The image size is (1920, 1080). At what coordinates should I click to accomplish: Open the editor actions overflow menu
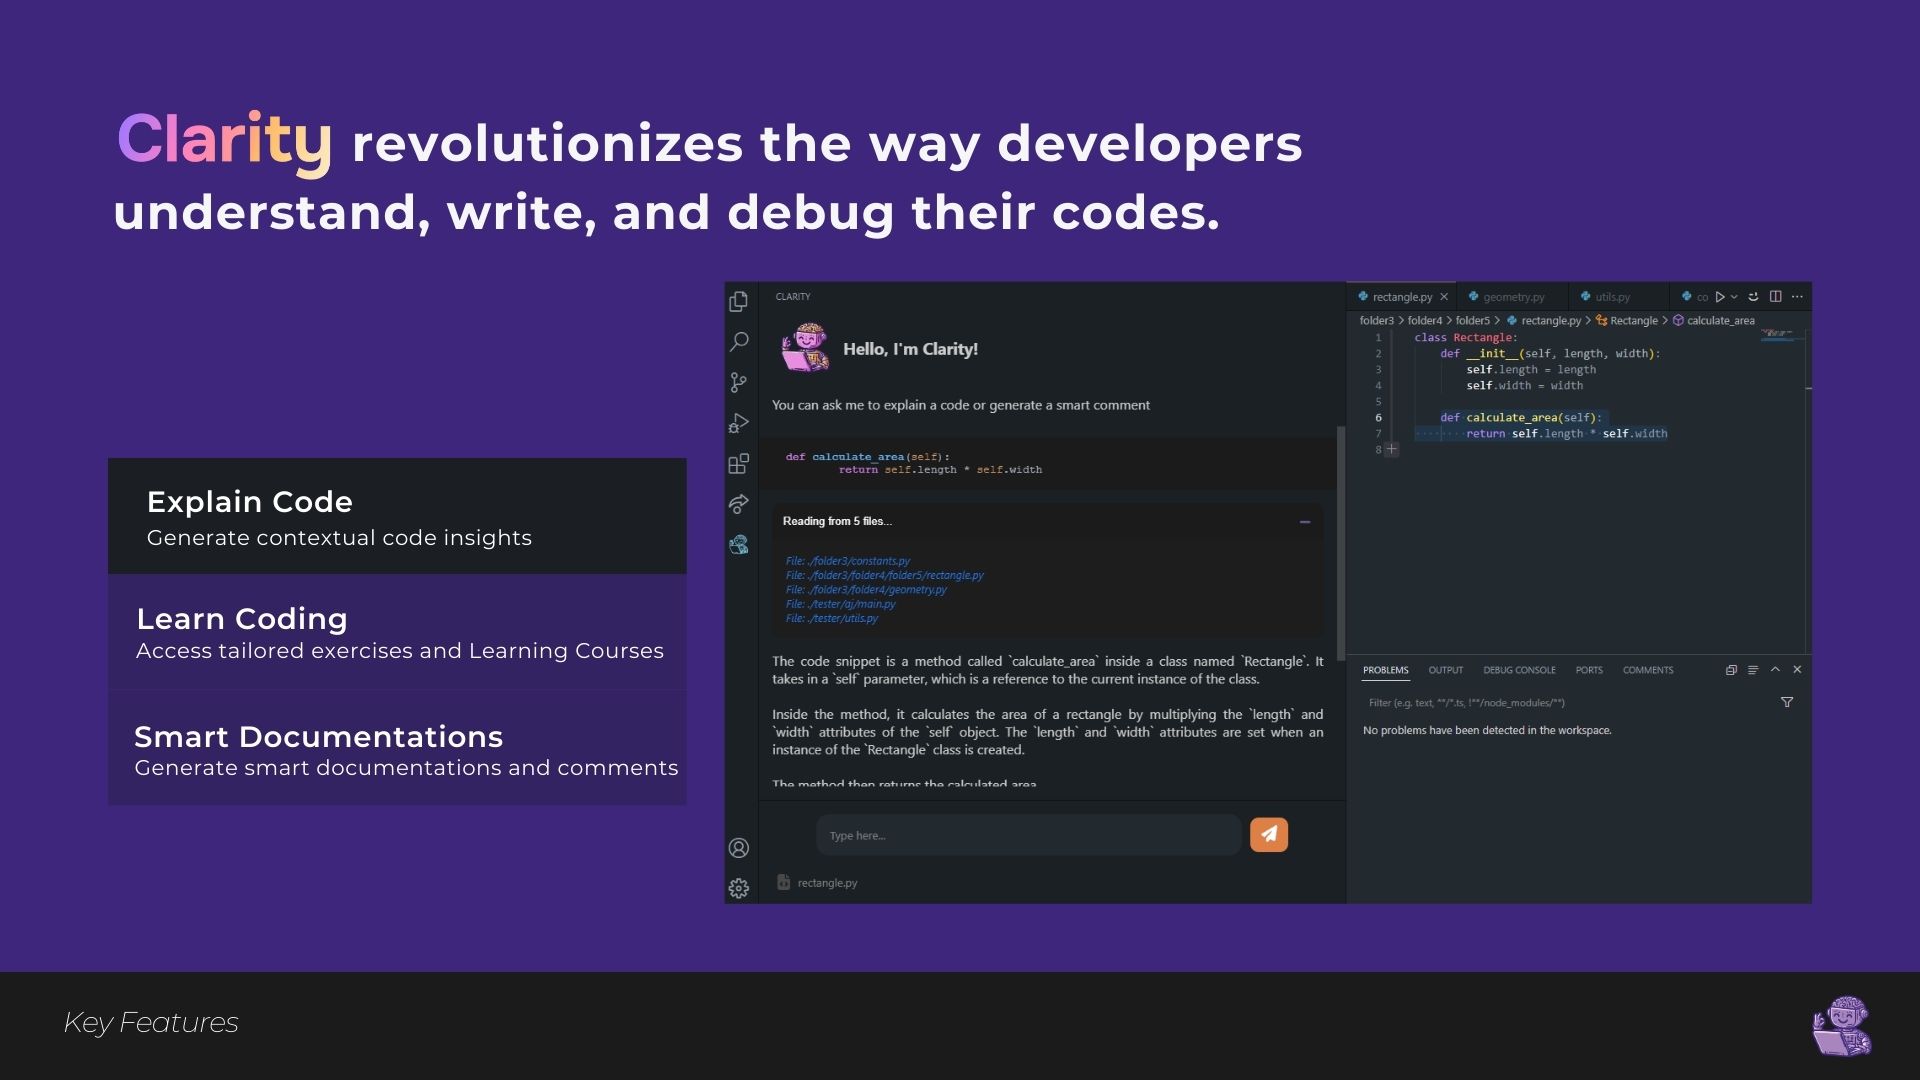tap(1798, 297)
